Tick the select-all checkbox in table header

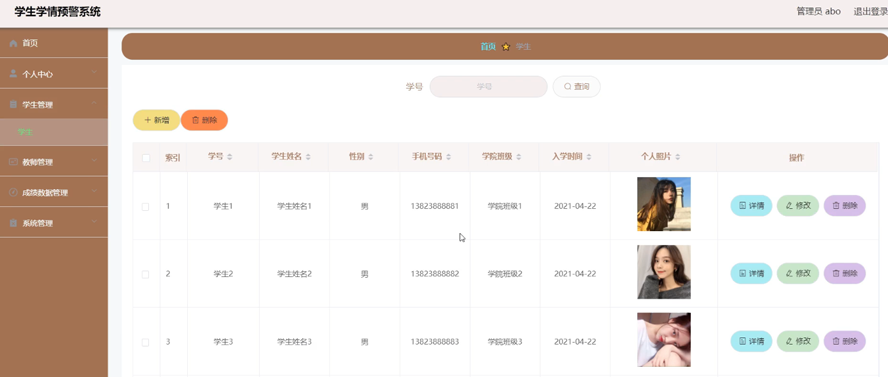(146, 158)
